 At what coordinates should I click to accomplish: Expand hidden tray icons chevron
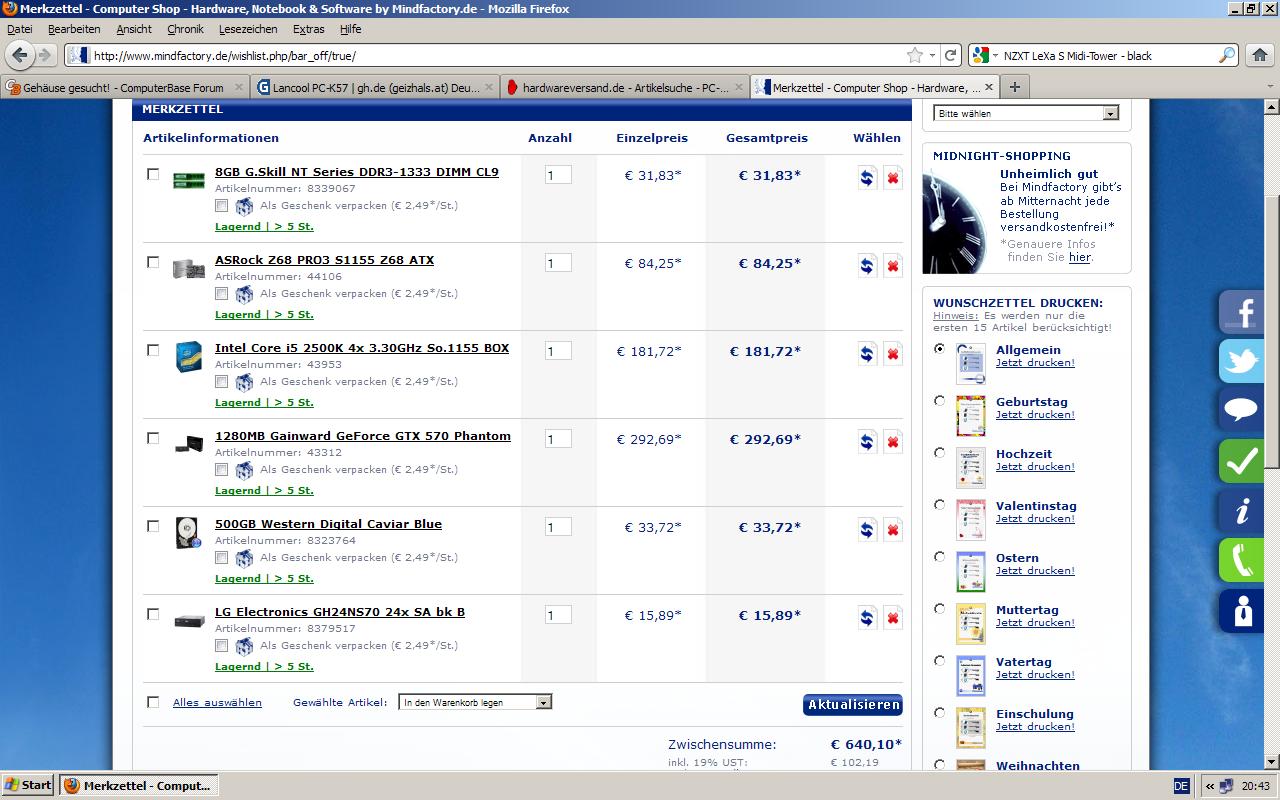tap(1210, 786)
